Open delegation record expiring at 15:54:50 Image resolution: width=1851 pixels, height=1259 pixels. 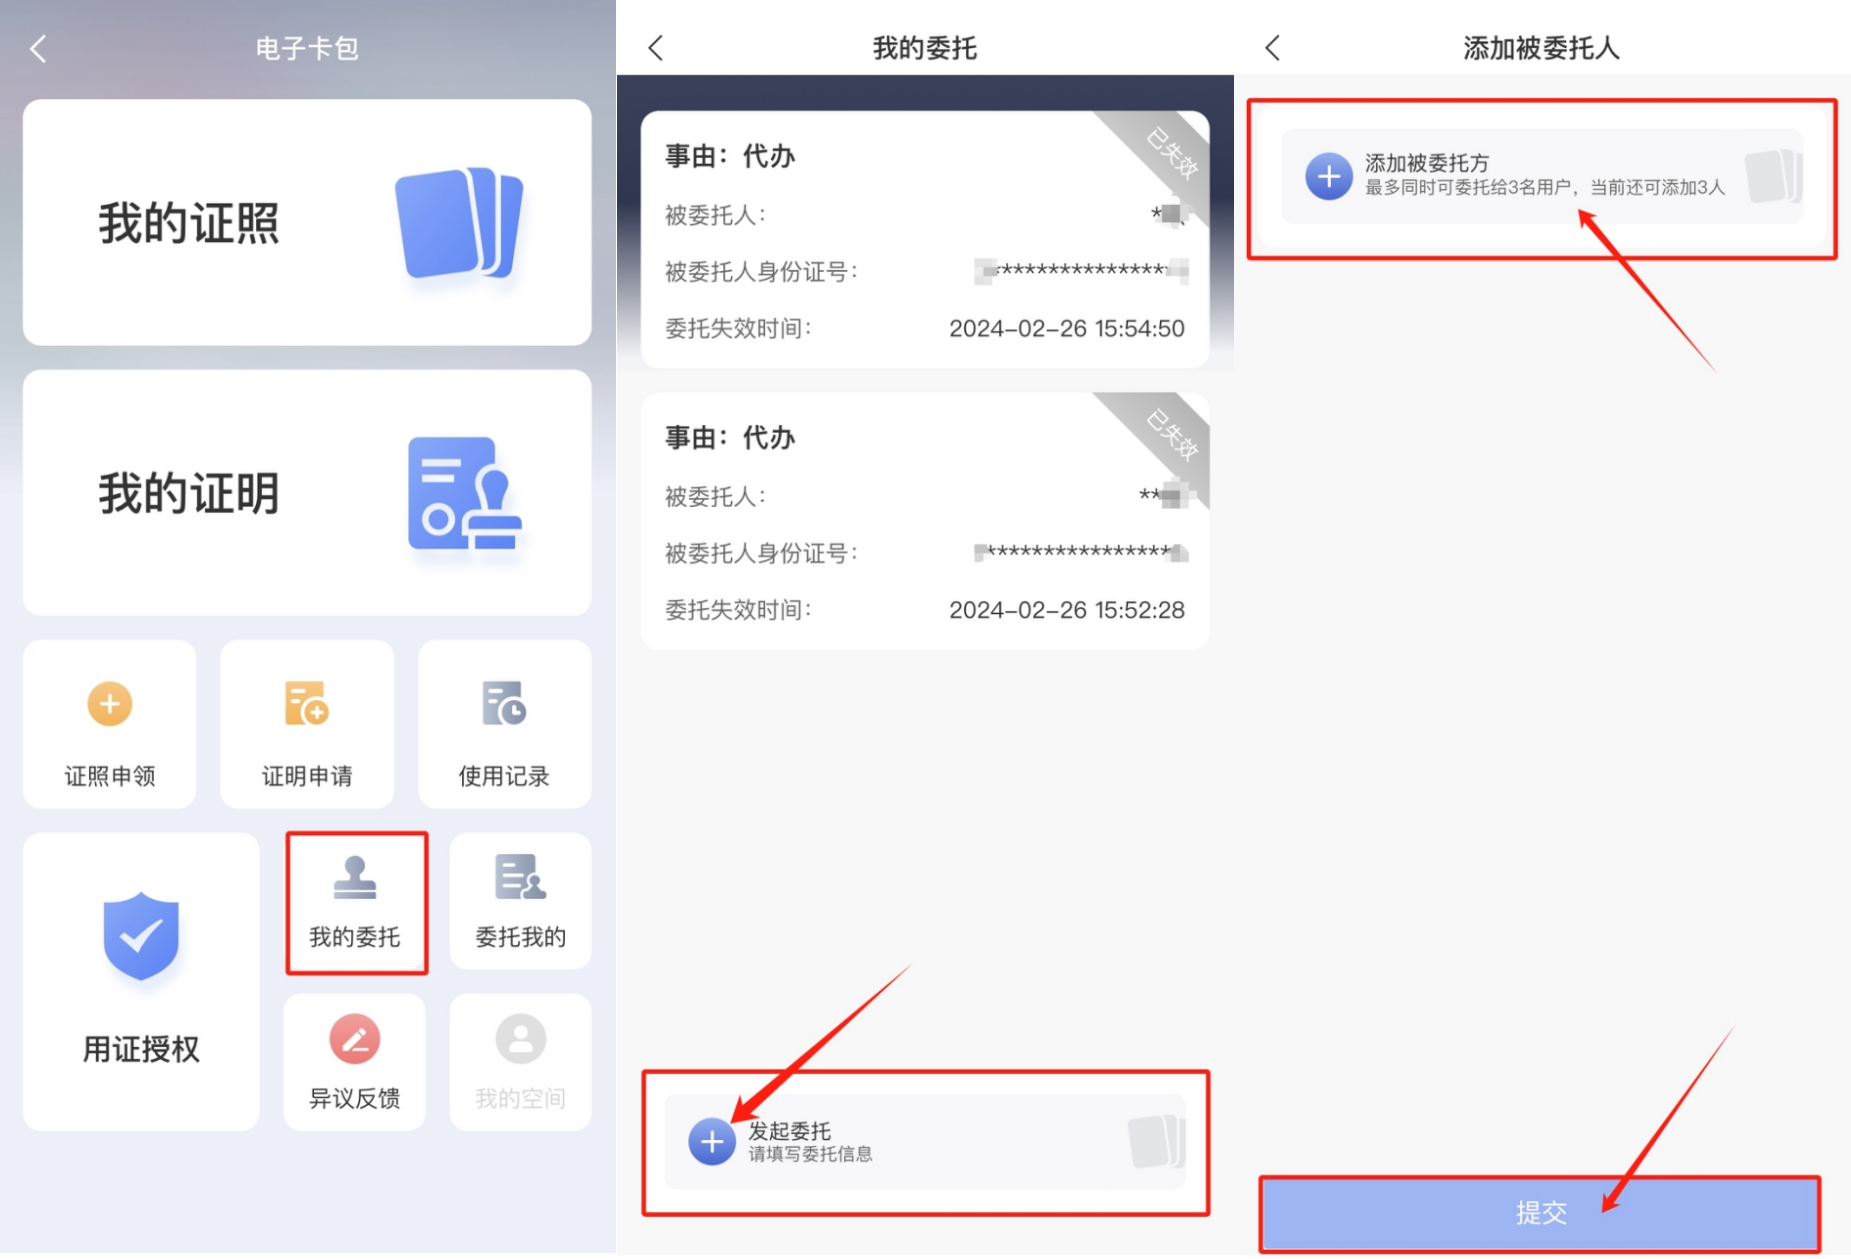[x=924, y=240]
